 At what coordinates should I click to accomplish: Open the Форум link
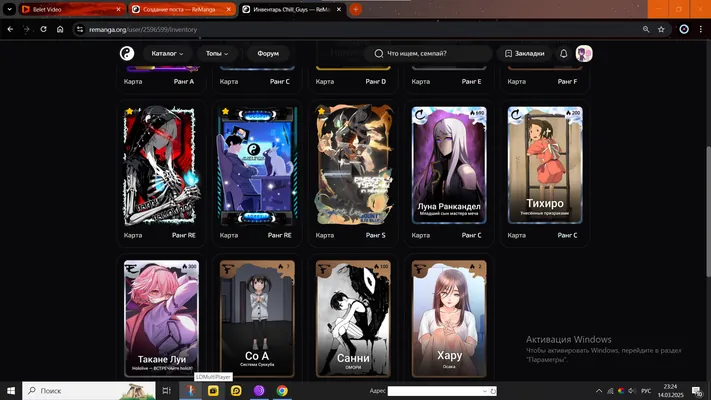[x=268, y=54]
